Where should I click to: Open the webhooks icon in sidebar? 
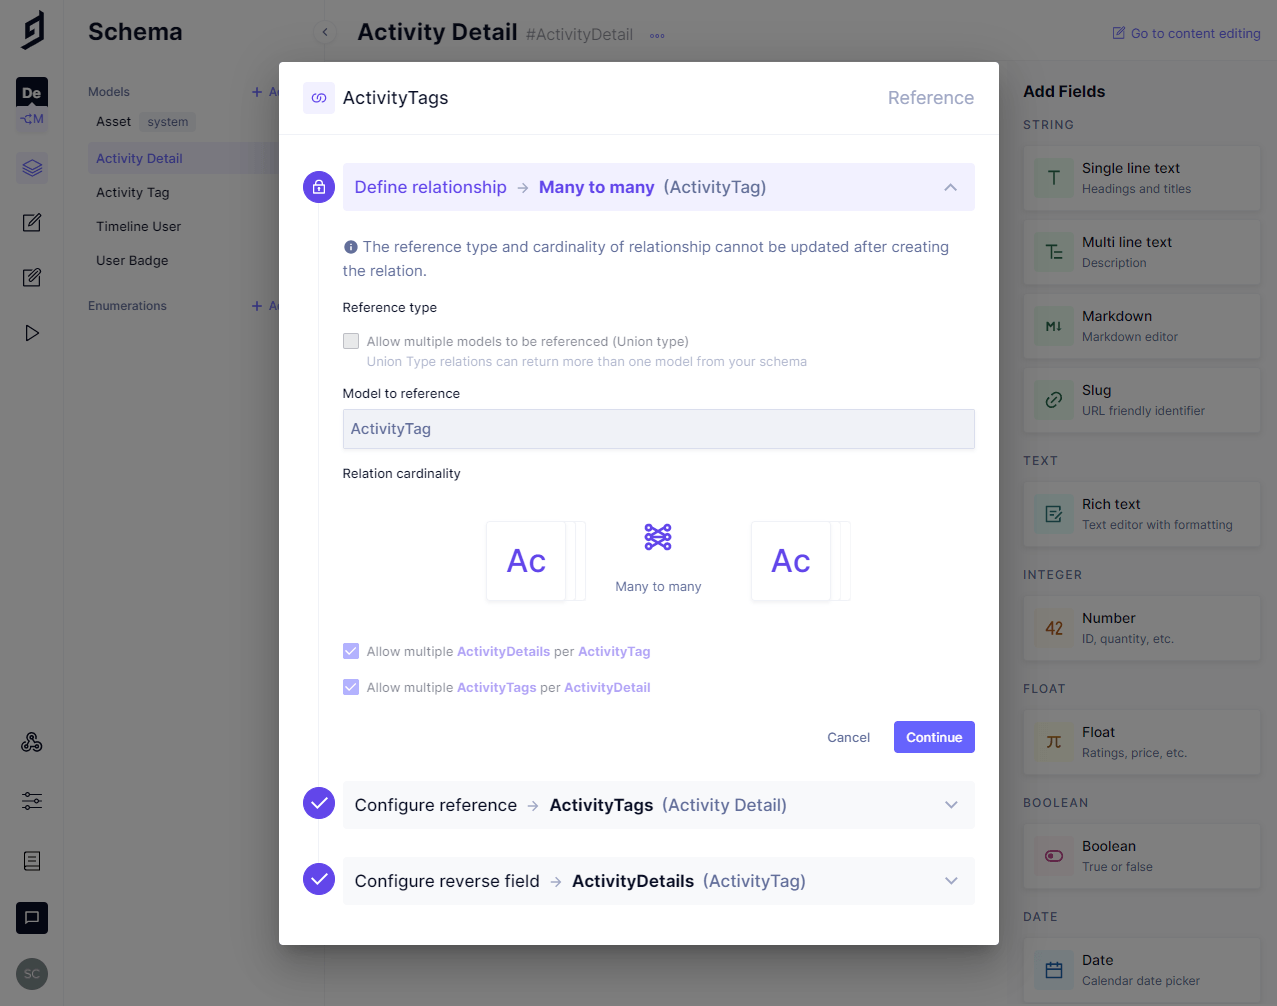[32, 742]
